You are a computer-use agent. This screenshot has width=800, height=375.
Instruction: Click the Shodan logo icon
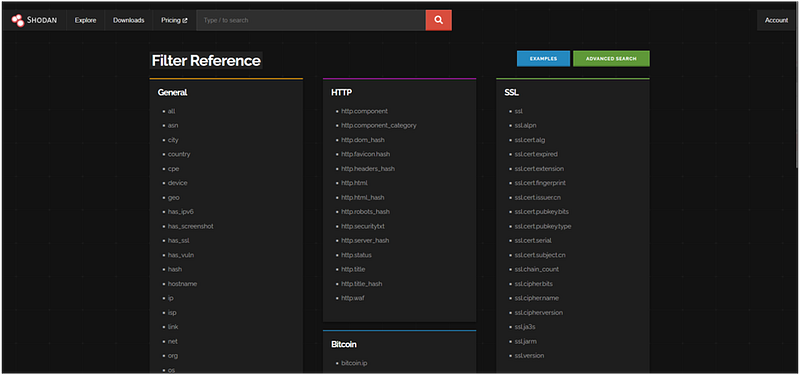18,20
